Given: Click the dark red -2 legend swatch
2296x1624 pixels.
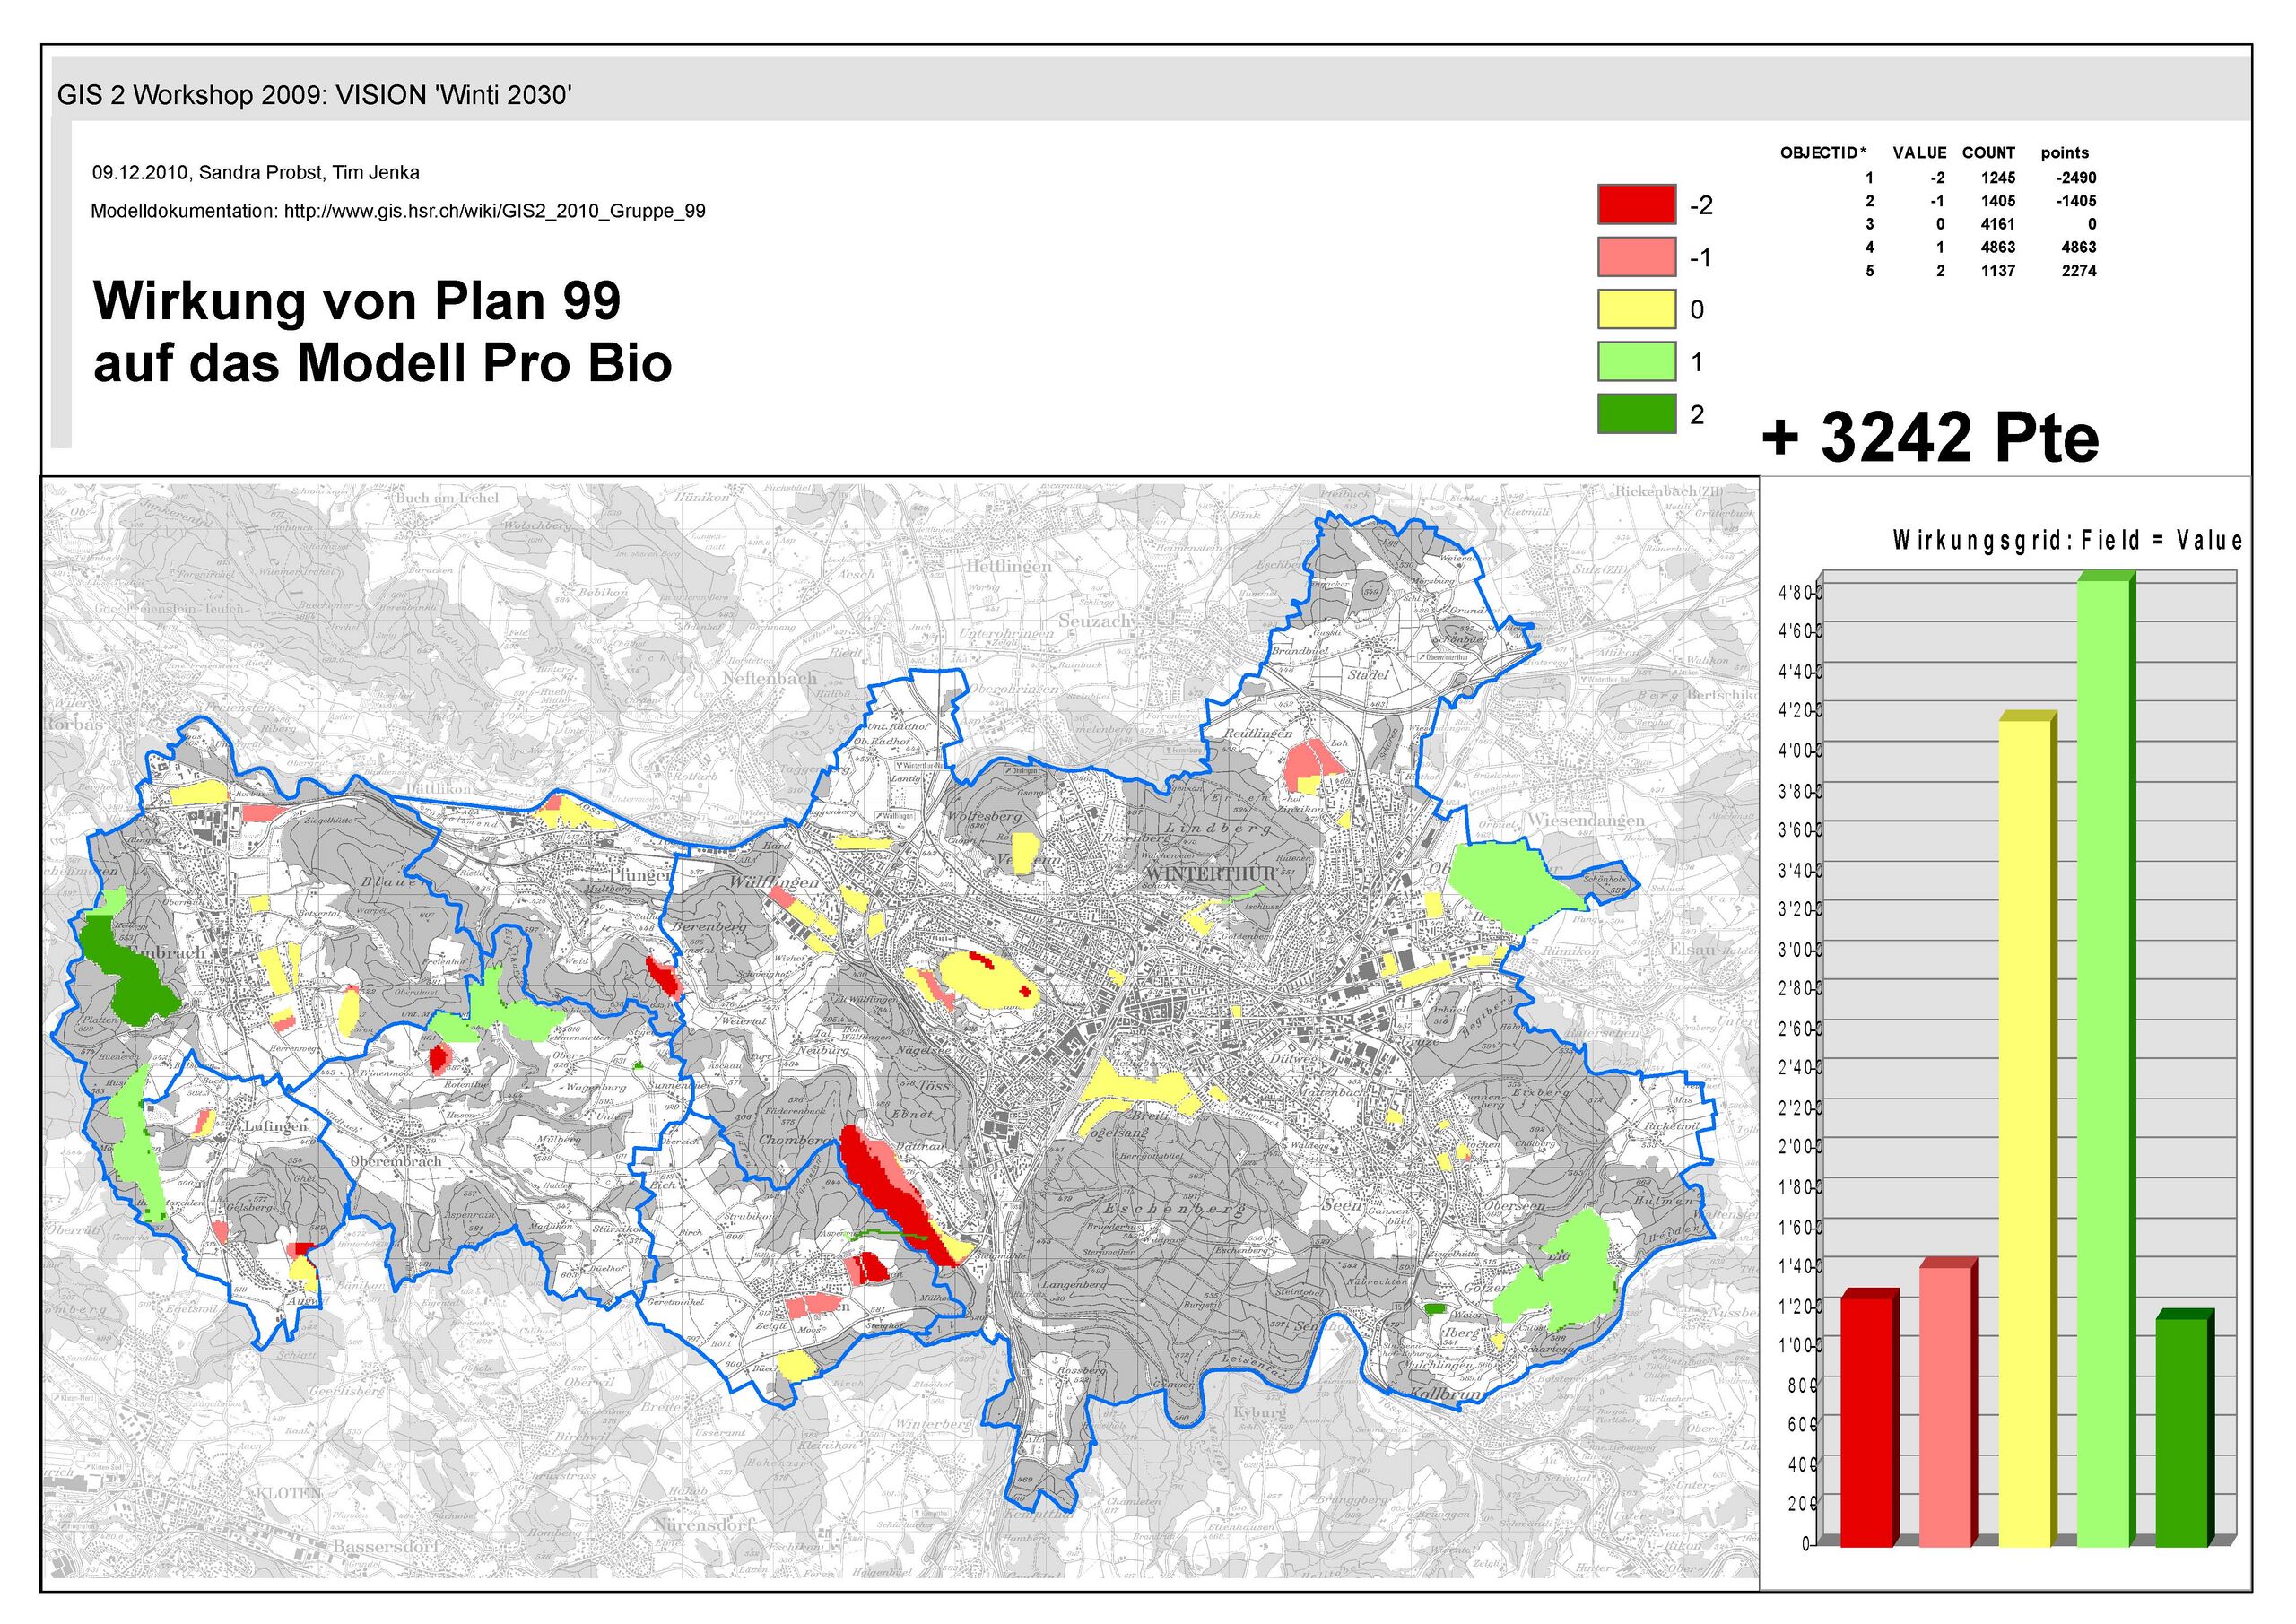Looking at the screenshot, I should coord(1636,204).
